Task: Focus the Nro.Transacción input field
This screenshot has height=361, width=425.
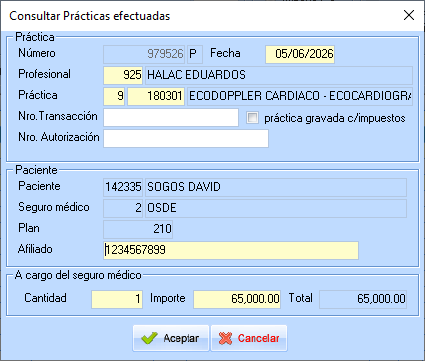Action: pyautogui.click(x=171, y=117)
